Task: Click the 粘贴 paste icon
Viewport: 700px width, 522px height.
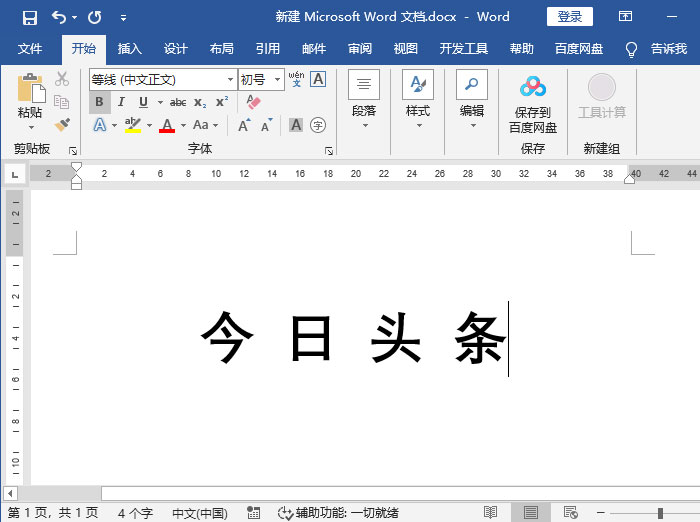Action: tap(31, 88)
